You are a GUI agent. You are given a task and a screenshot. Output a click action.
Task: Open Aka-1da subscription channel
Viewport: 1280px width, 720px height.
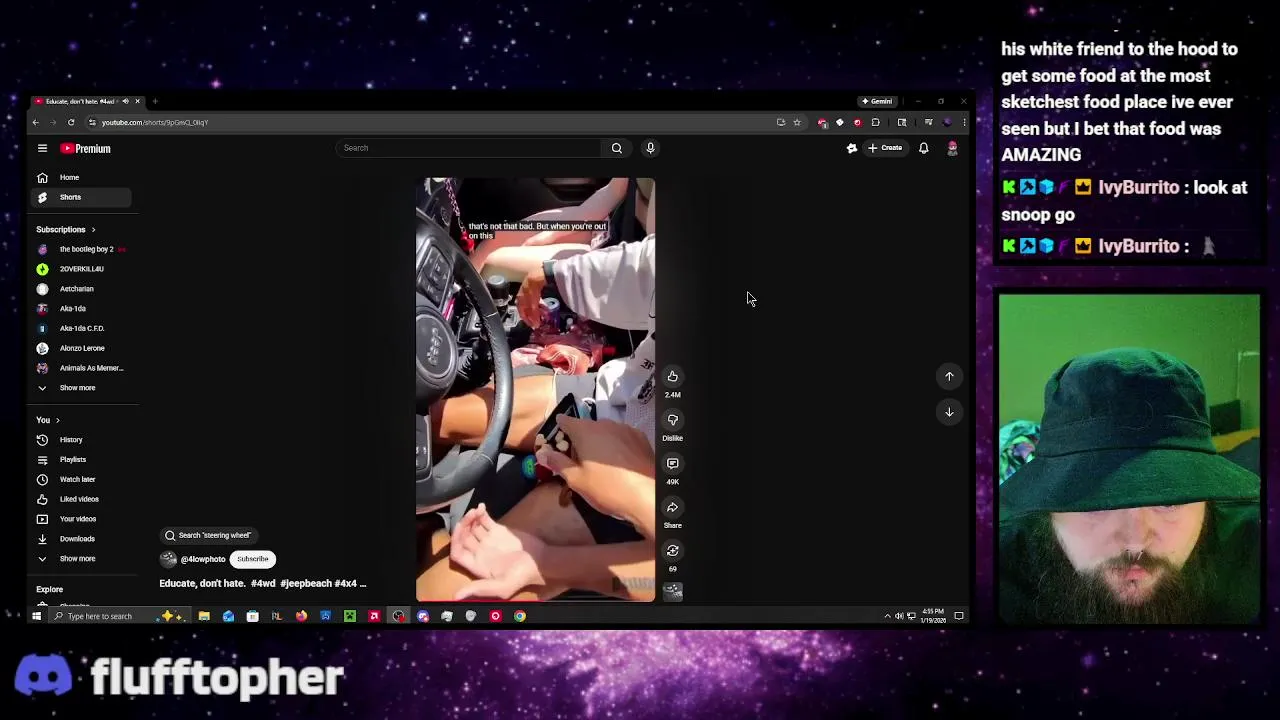[80, 308]
